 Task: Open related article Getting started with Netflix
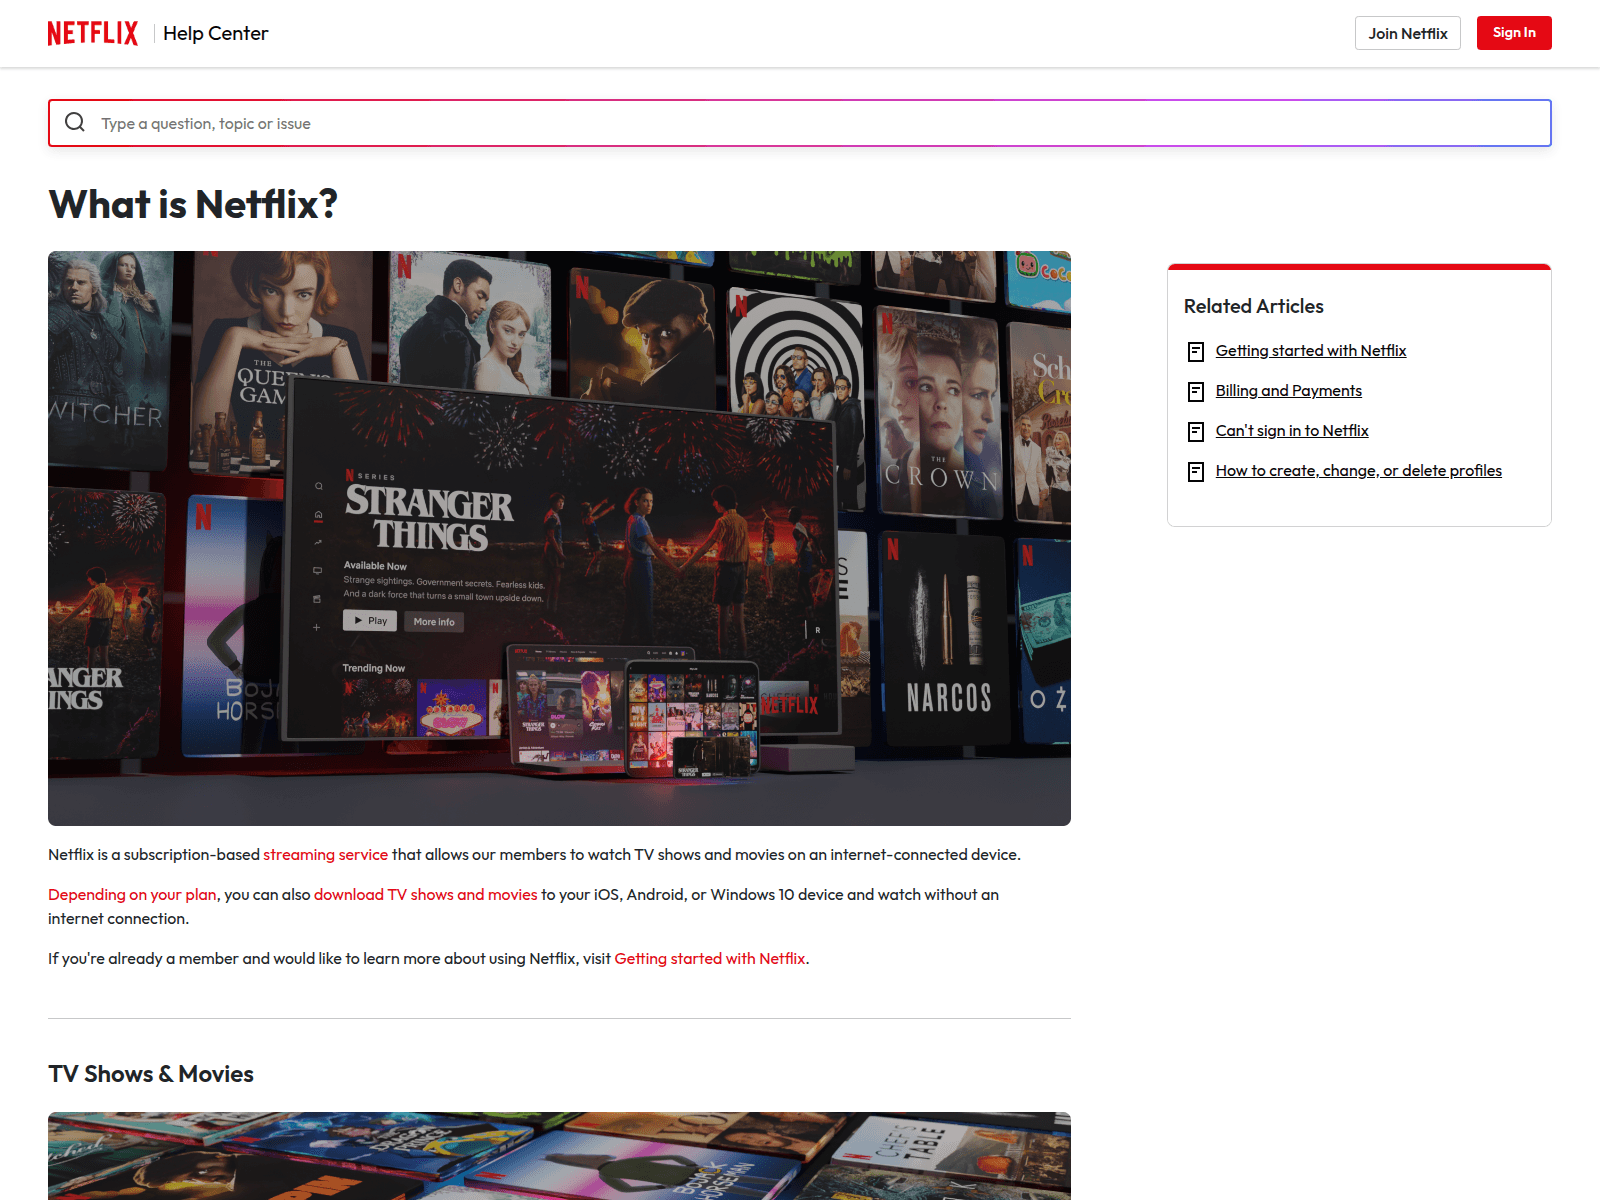click(1310, 351)
